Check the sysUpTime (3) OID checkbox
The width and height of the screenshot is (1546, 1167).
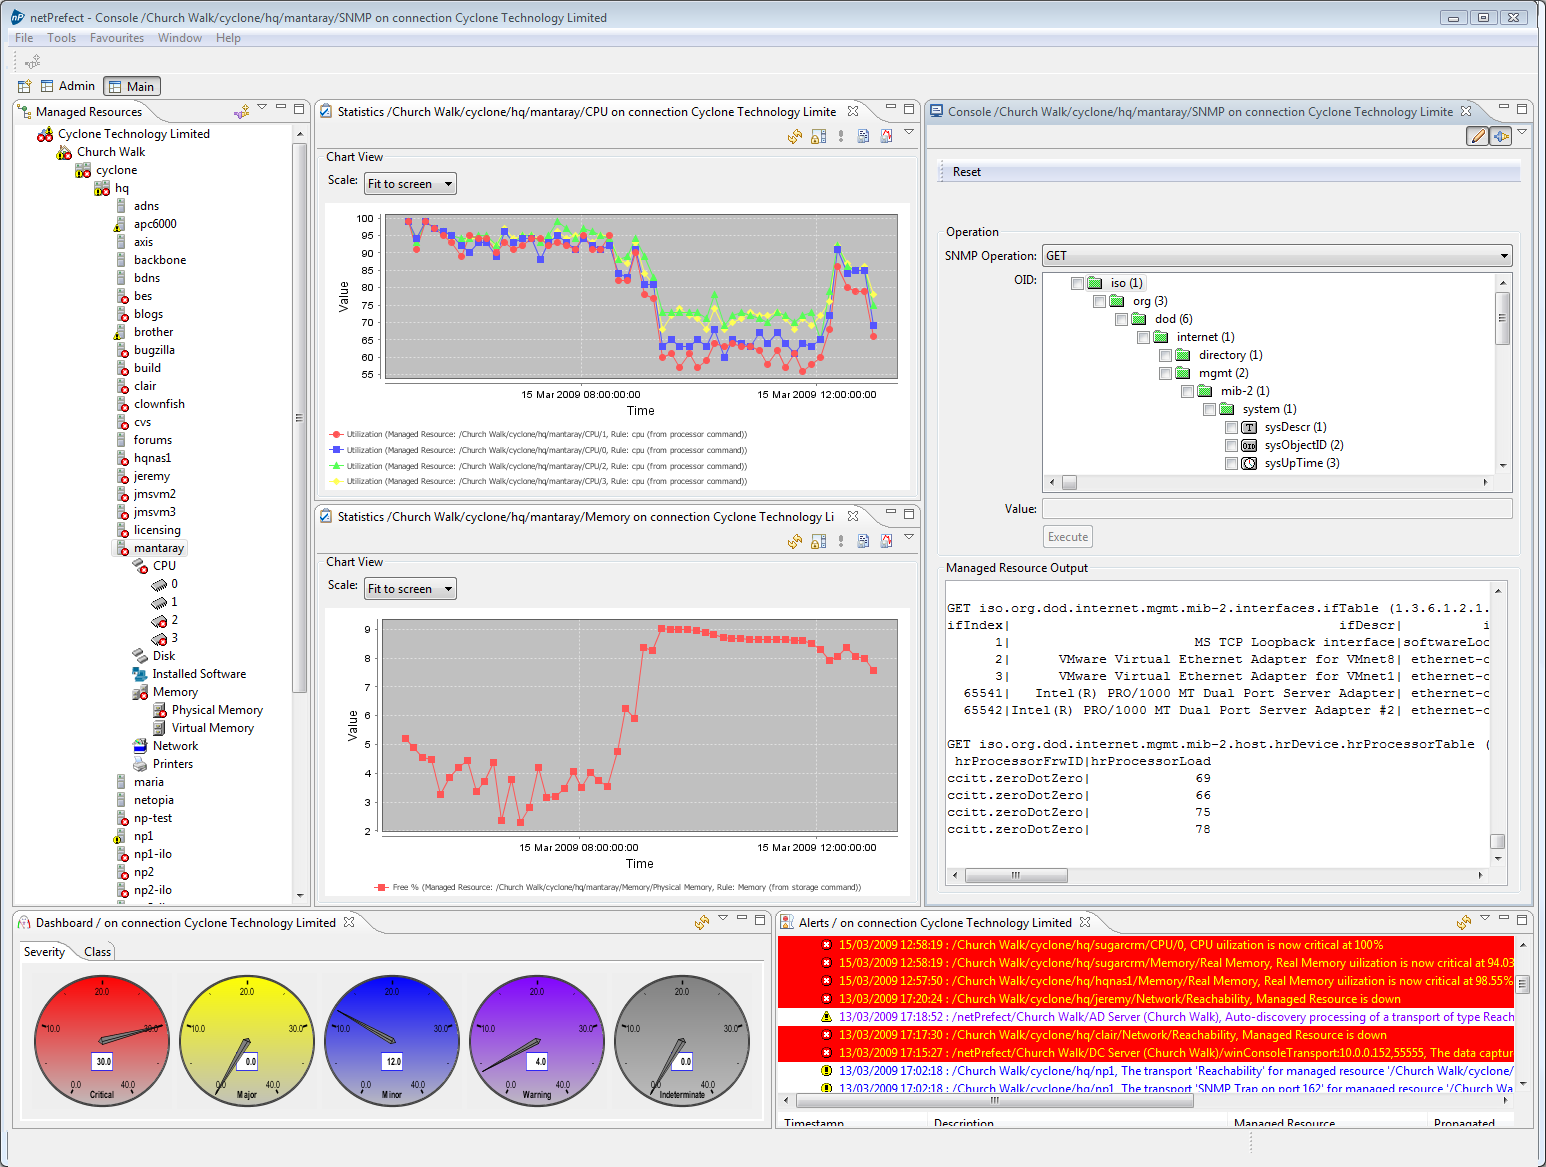coord(1231,463)
